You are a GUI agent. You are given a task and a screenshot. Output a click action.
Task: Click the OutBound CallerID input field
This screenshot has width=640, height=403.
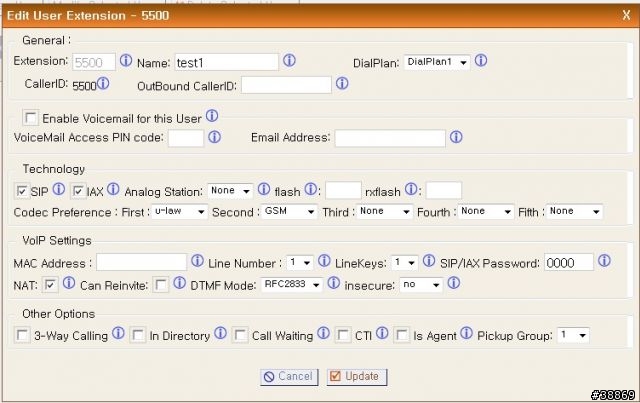pos(286,85)
